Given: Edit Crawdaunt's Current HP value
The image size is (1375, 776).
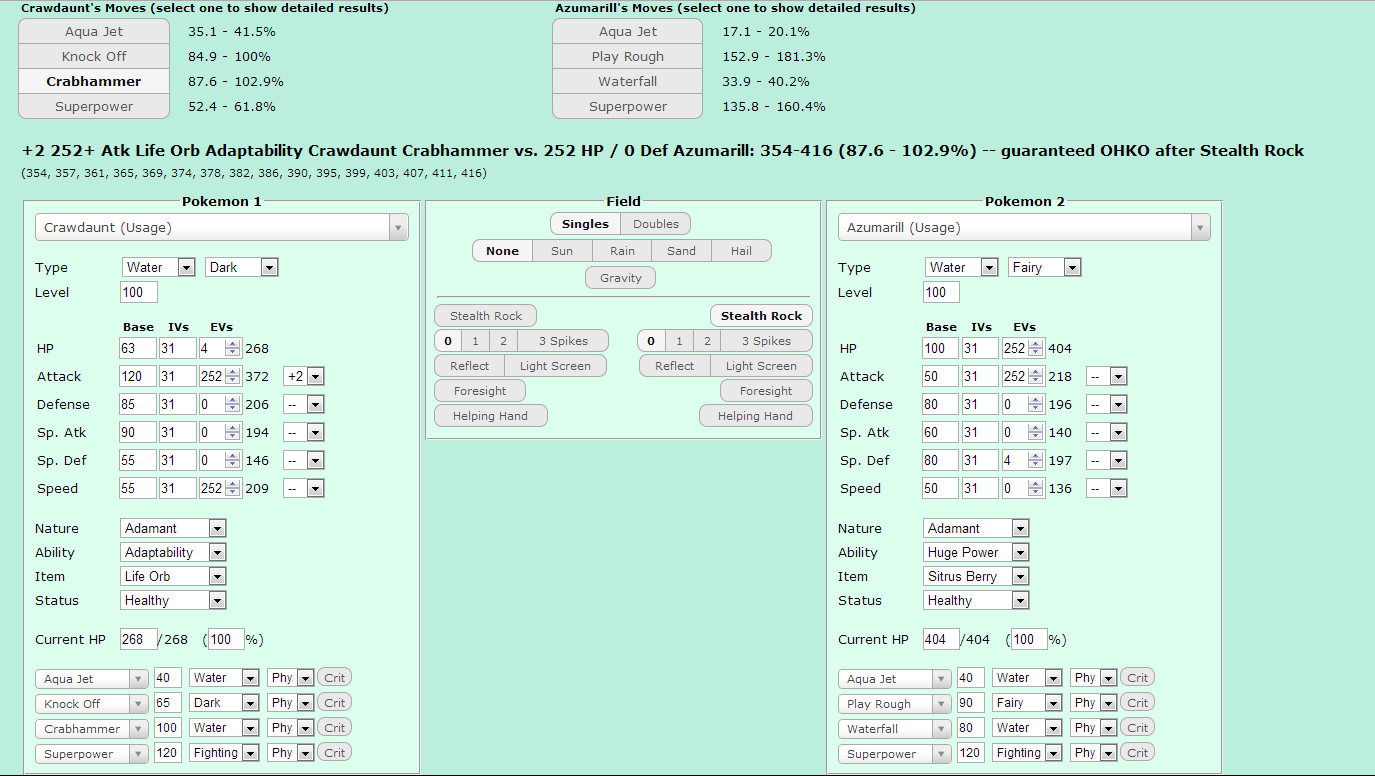Looking at the screenshot, I should (x=139, y=639).
